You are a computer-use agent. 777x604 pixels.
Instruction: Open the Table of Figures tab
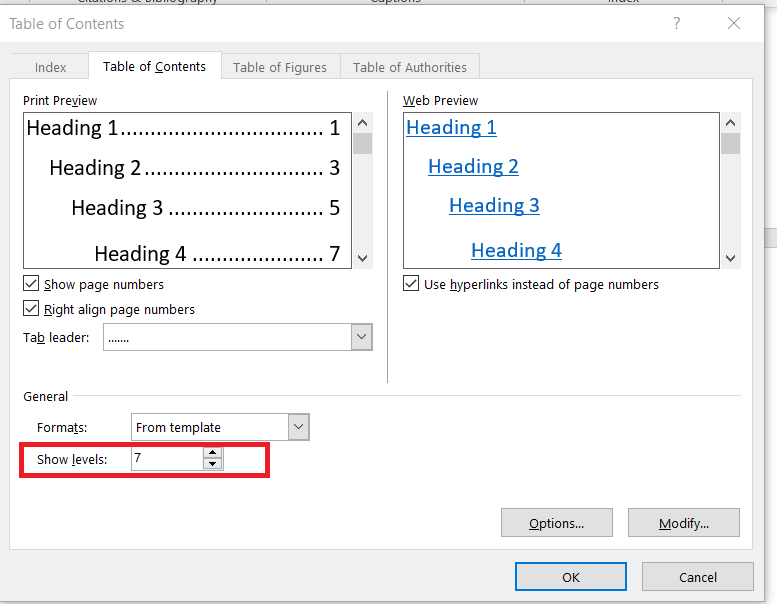[x=280, y=67]
